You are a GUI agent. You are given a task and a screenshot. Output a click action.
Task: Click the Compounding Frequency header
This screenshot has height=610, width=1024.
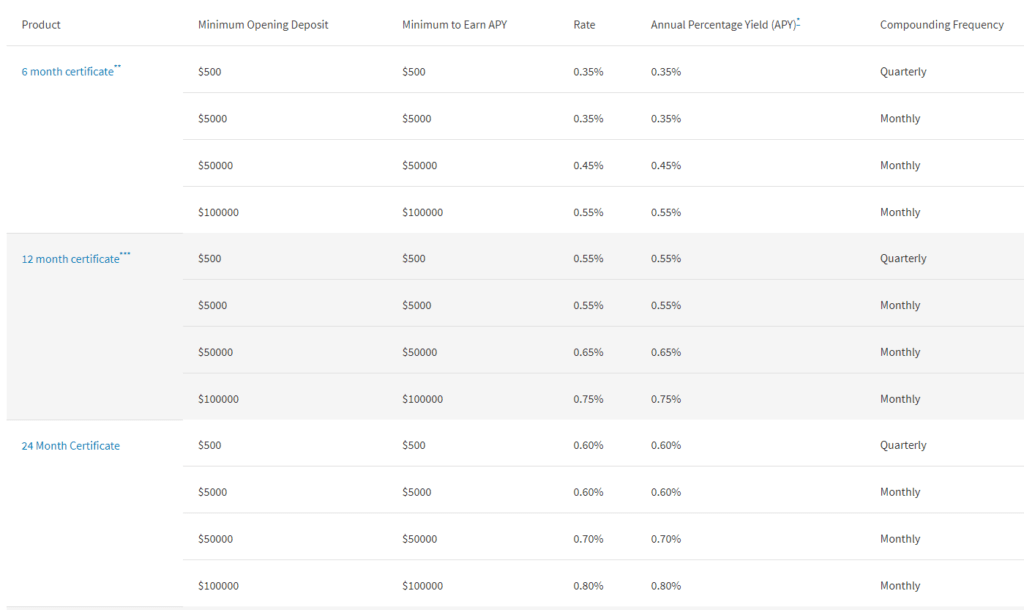pos(942,25)
